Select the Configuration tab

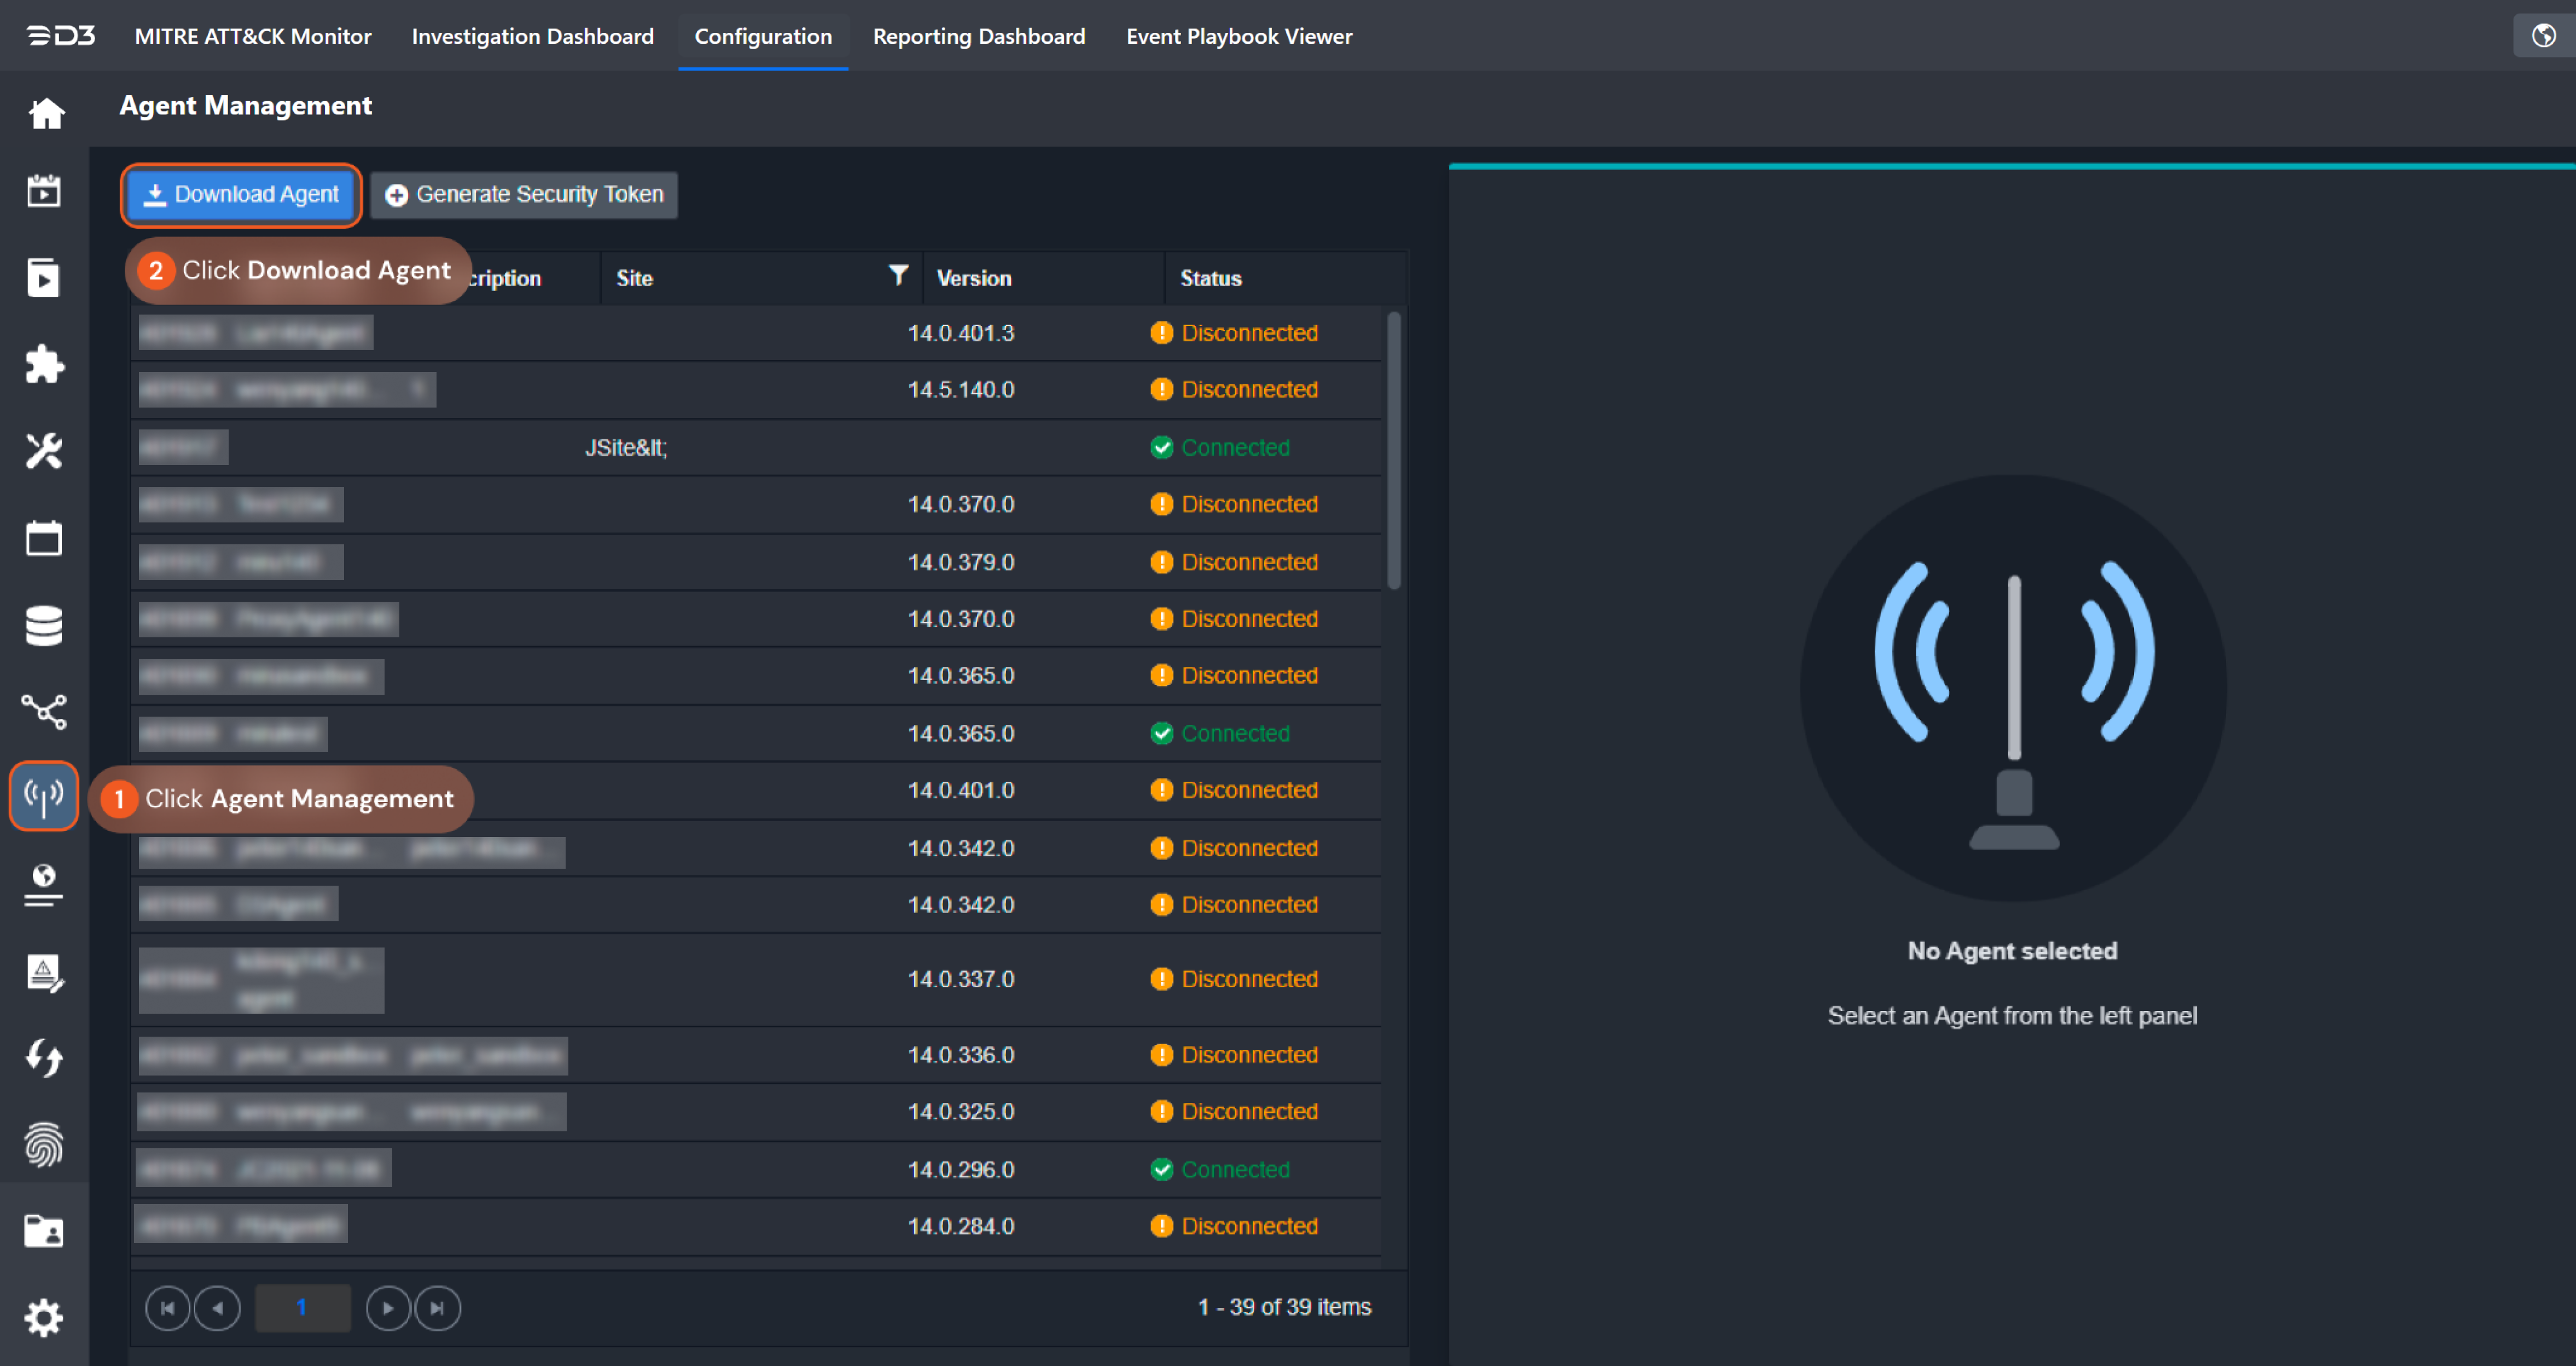[x=763, y=36]
